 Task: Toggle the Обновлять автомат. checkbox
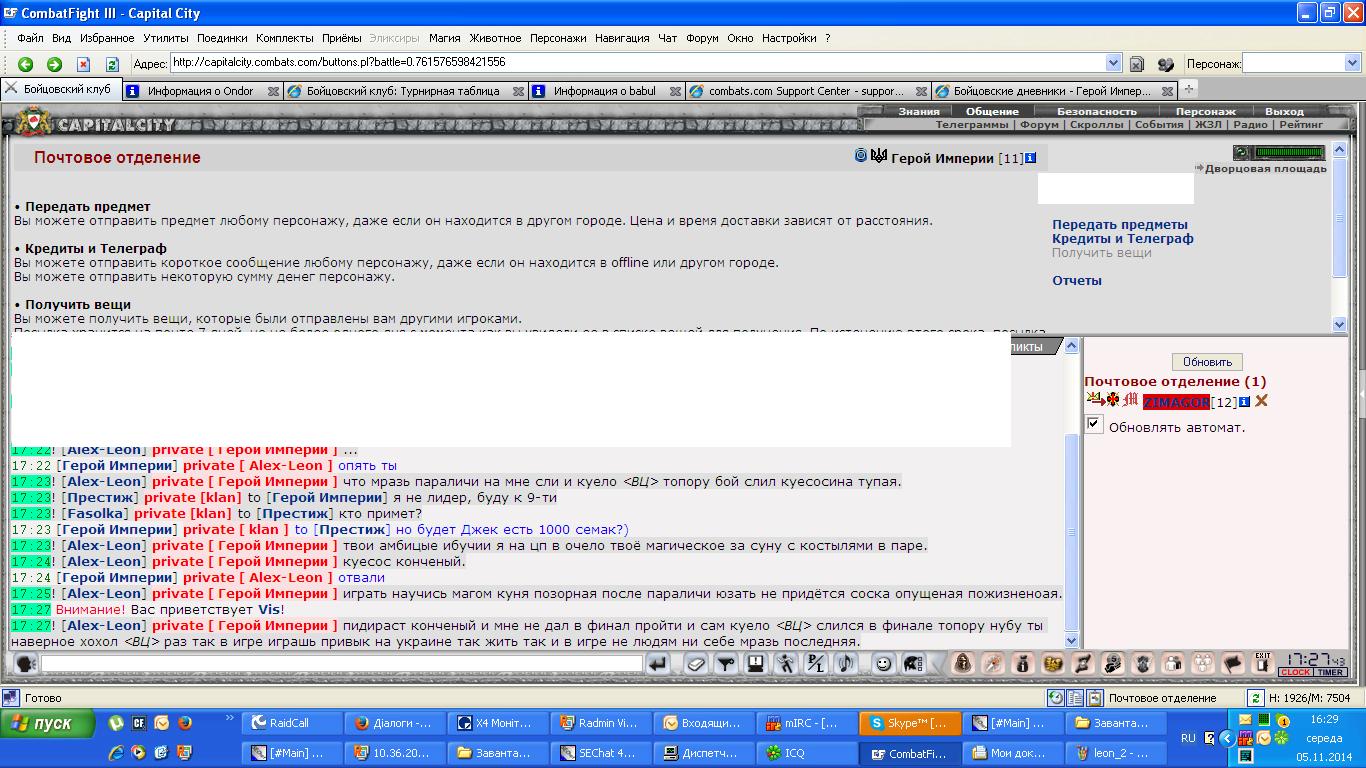(x=1095, y=425)
